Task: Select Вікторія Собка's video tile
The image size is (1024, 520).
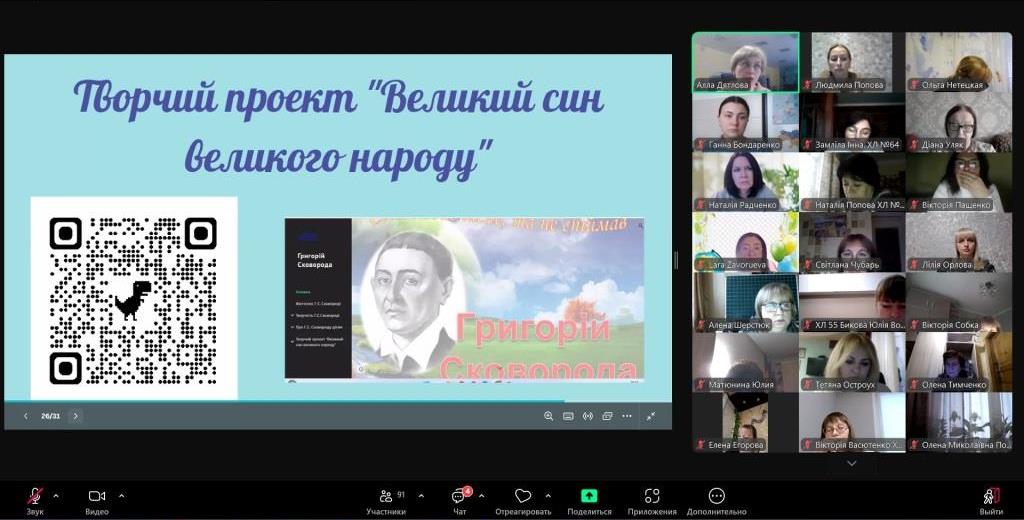Action: coord(959,302)
